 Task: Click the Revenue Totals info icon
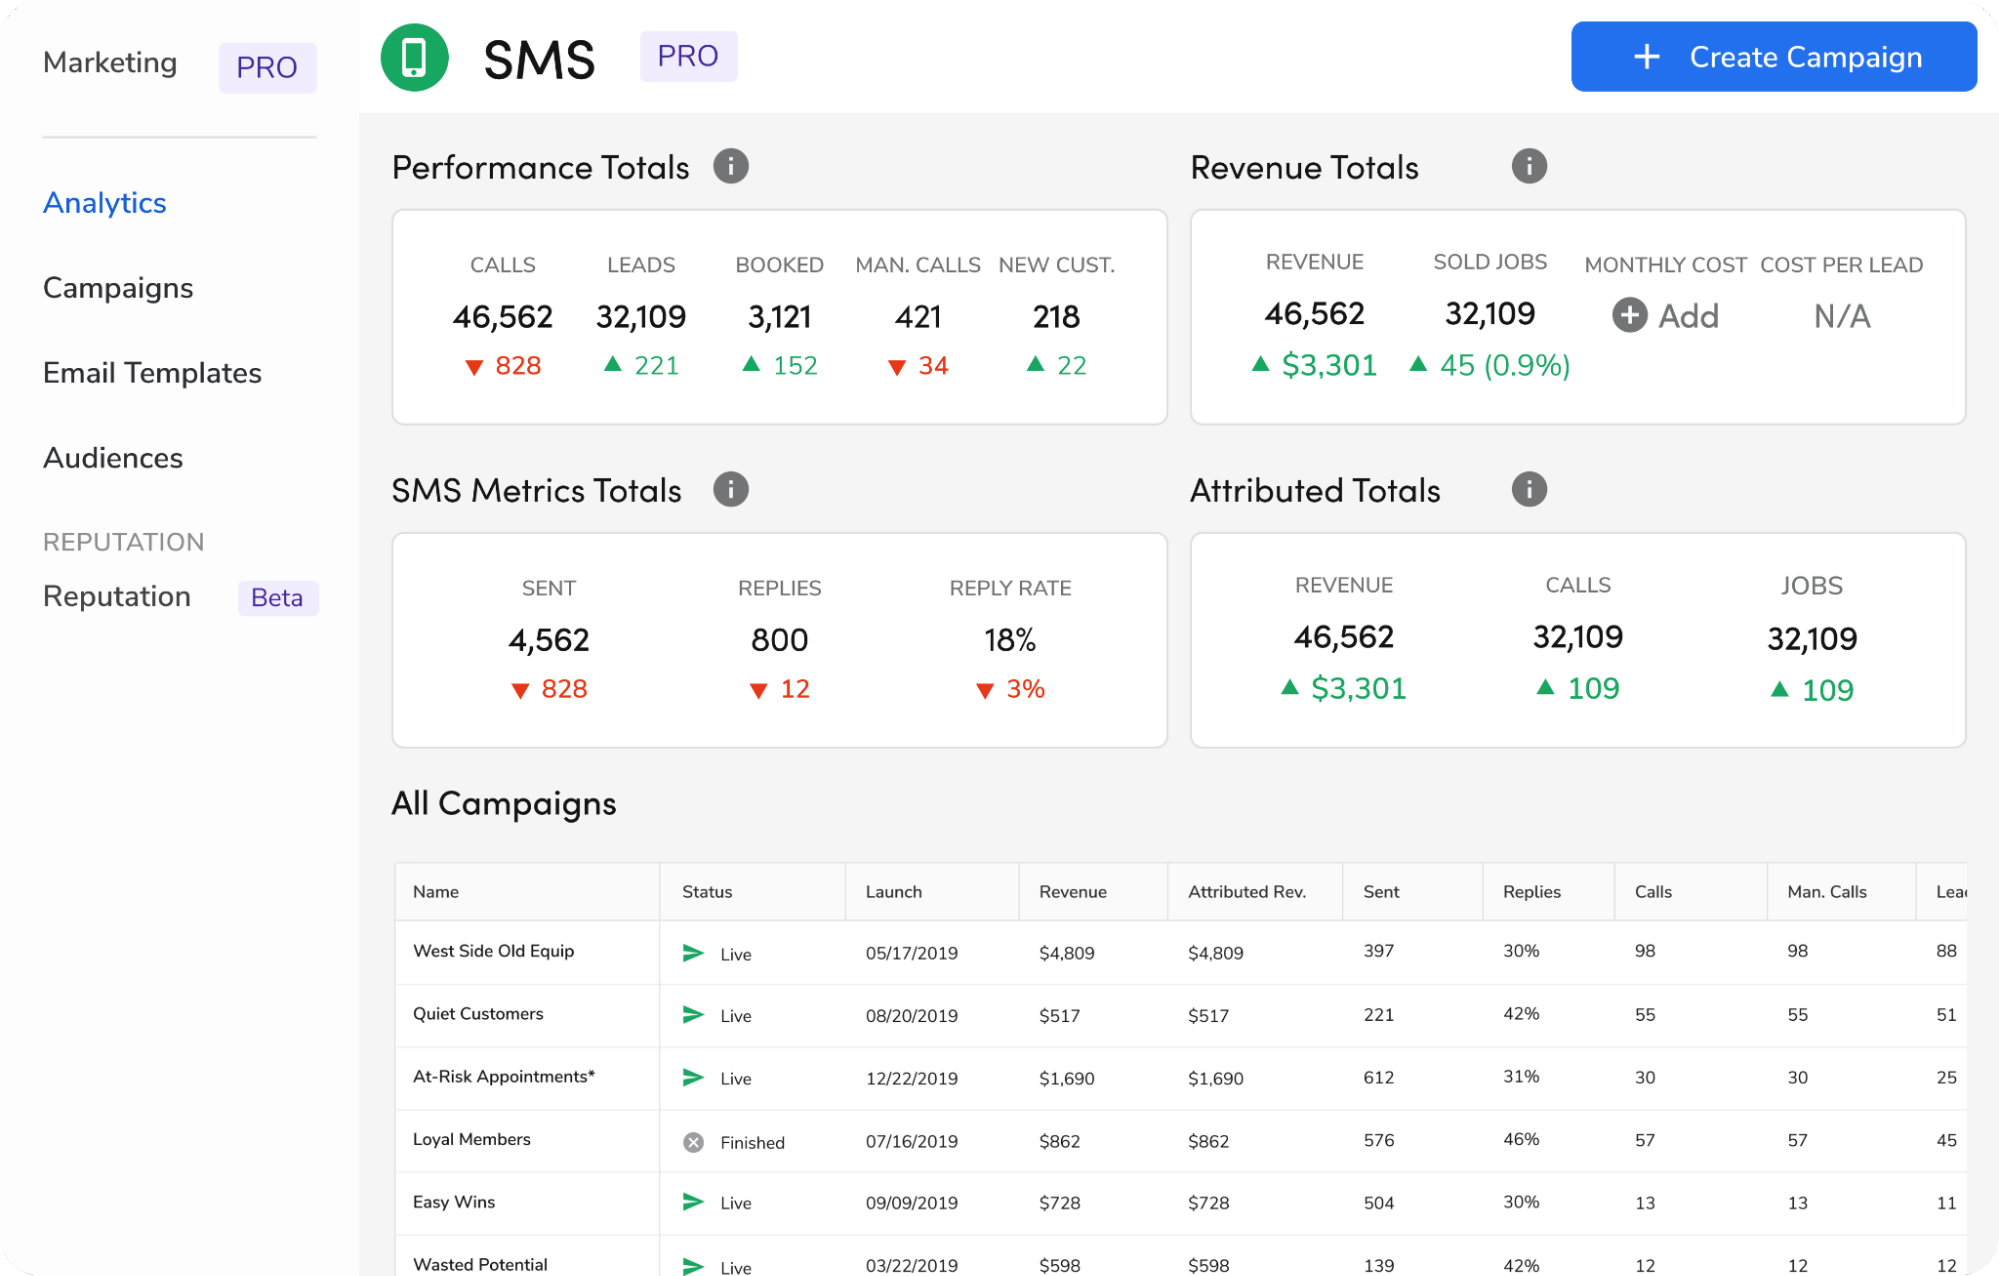pyautogui.click(x=1528, y=166)
